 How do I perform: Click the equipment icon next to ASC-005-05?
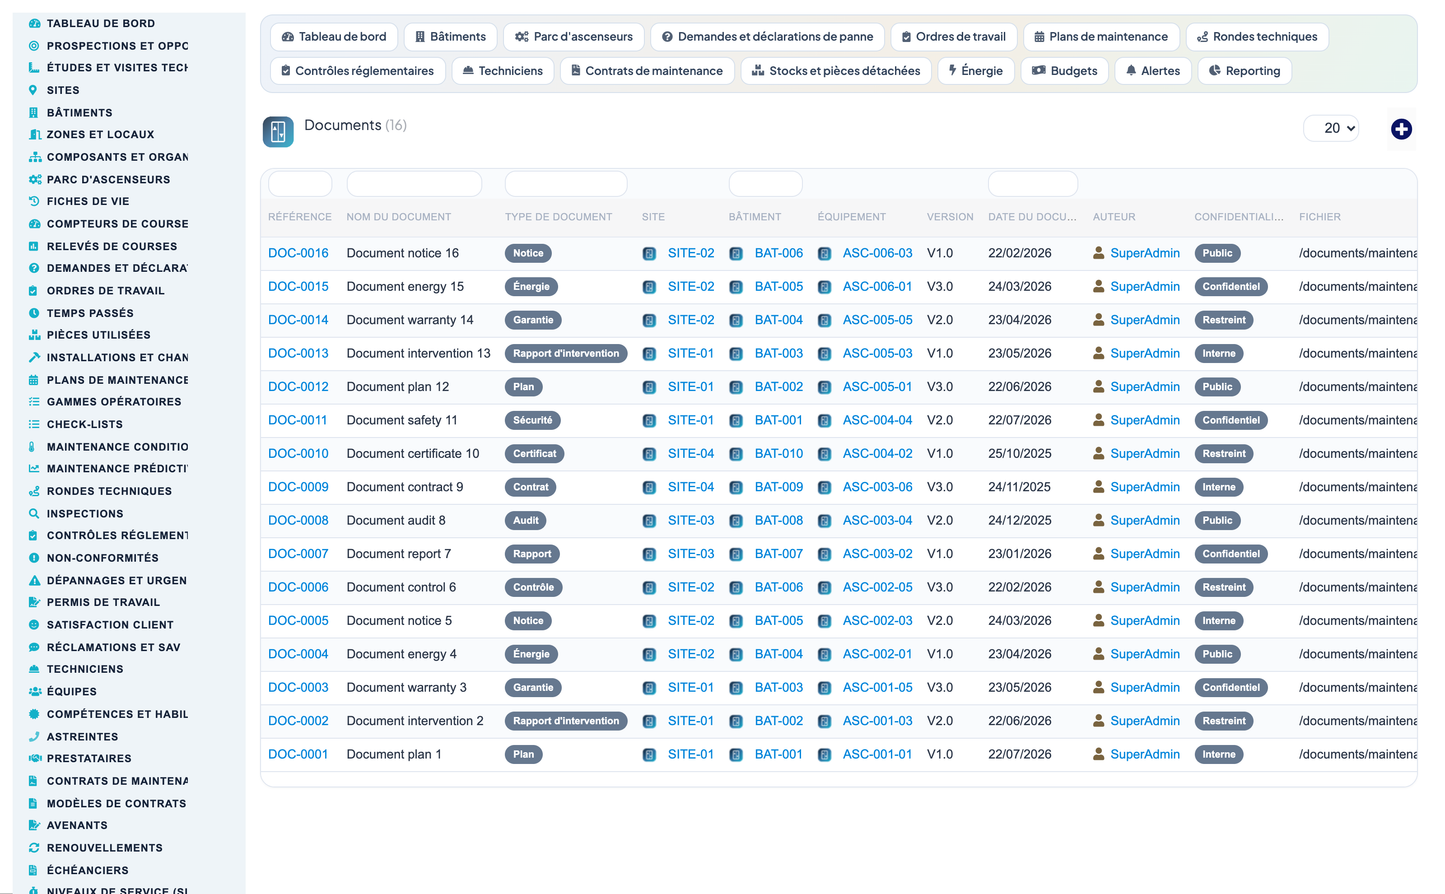825,321
